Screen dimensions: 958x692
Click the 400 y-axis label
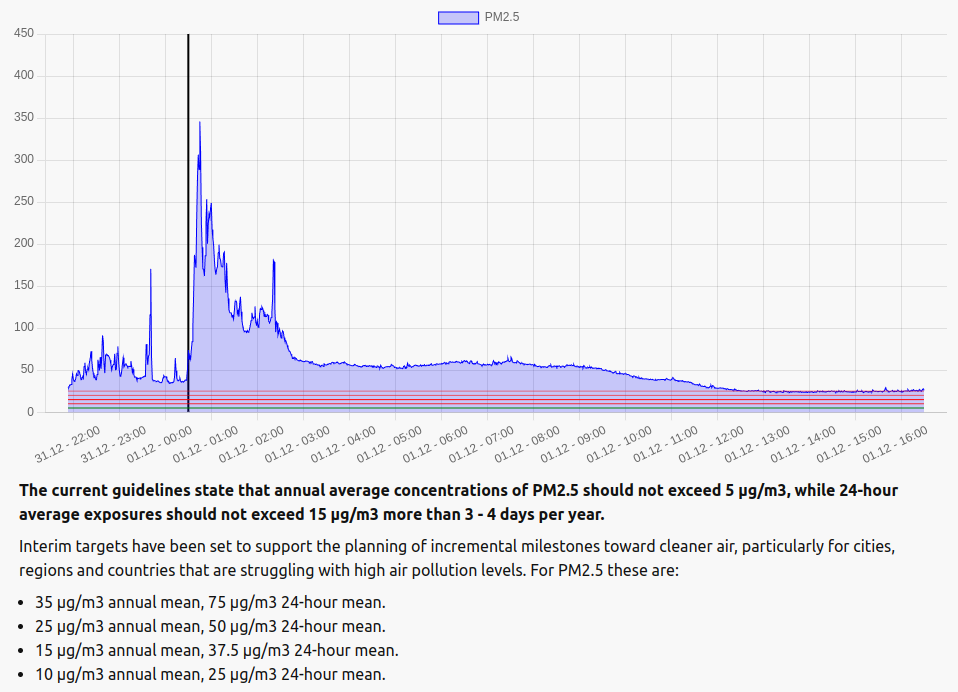(24, 75)
